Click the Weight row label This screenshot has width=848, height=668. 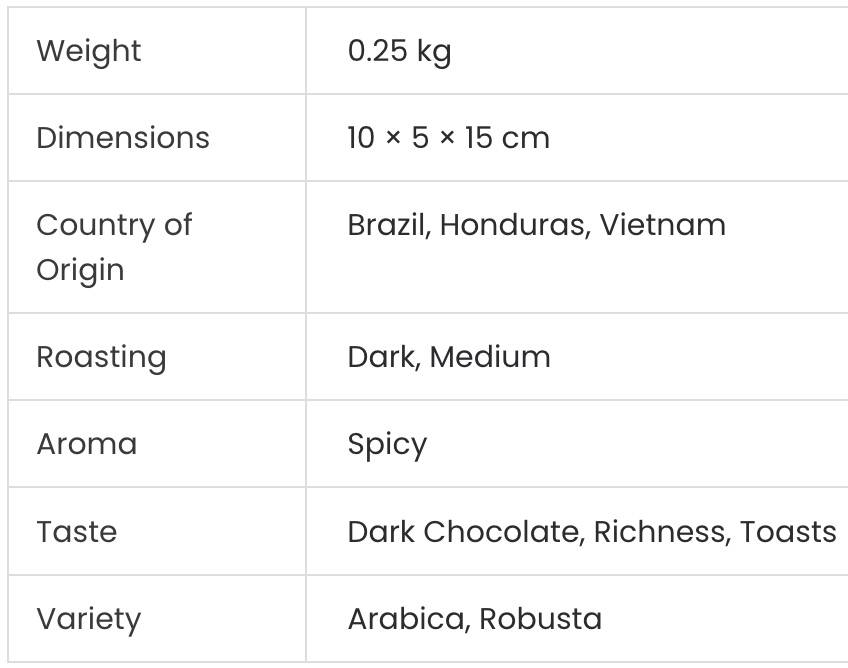pyautogui.click(x=89, y=51)
